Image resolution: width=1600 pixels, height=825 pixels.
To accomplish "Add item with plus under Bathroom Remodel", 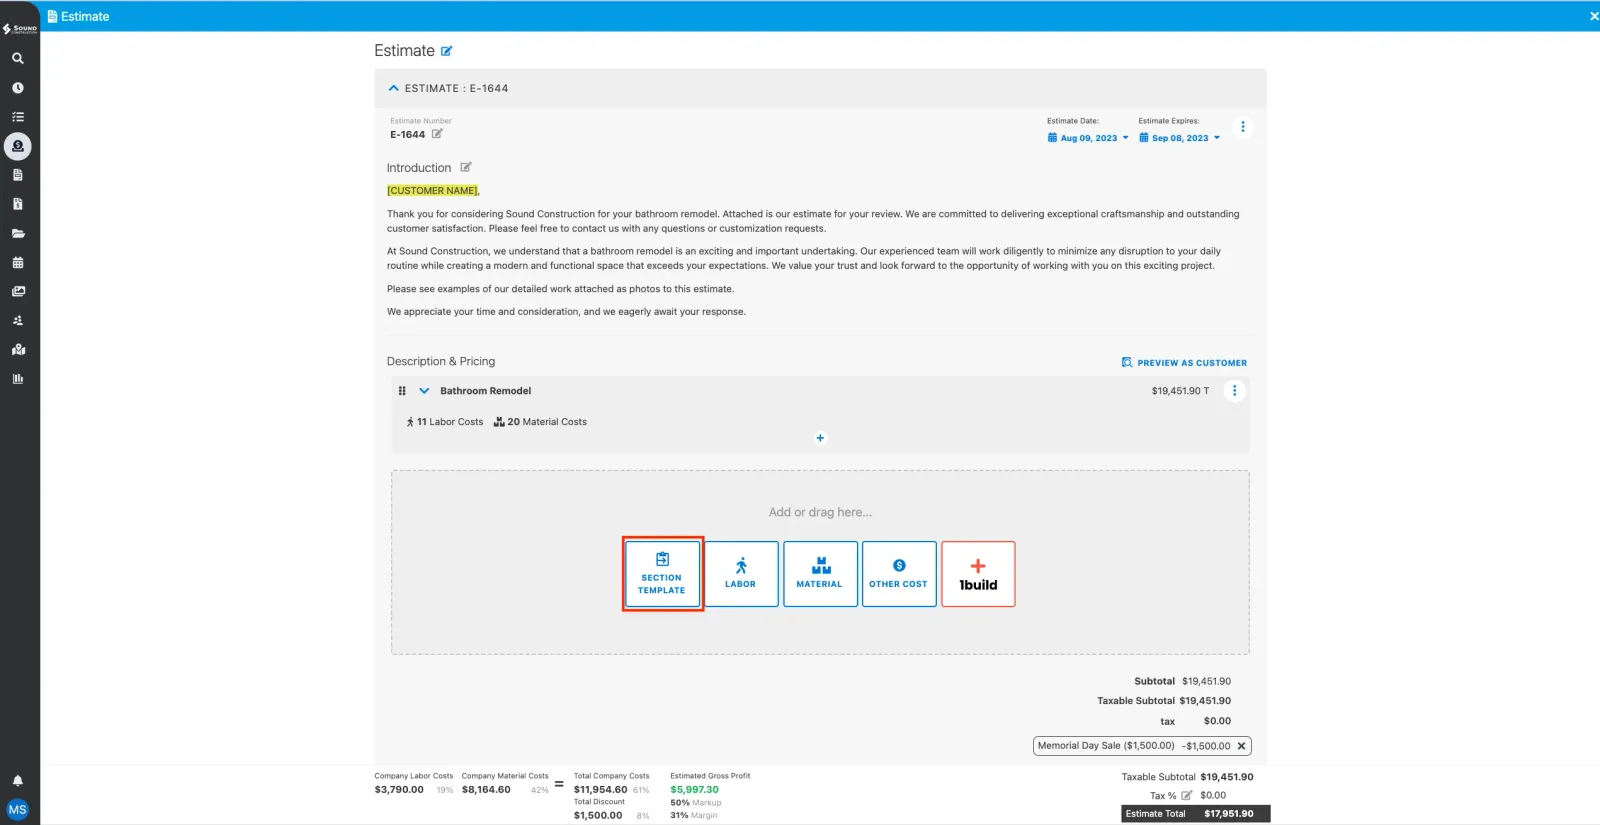I will coord(820,438).
